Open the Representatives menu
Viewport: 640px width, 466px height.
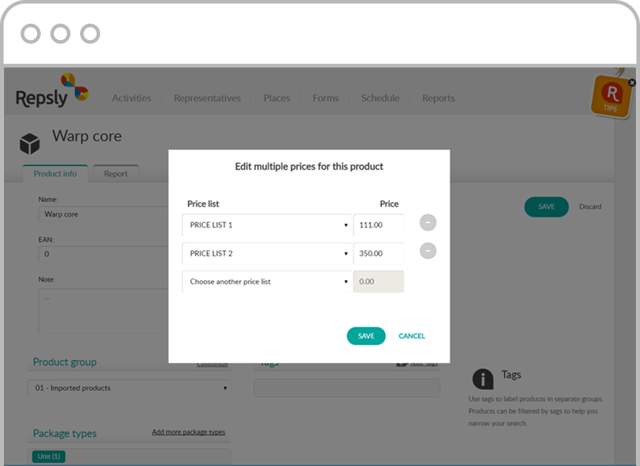tap(207, 98)
